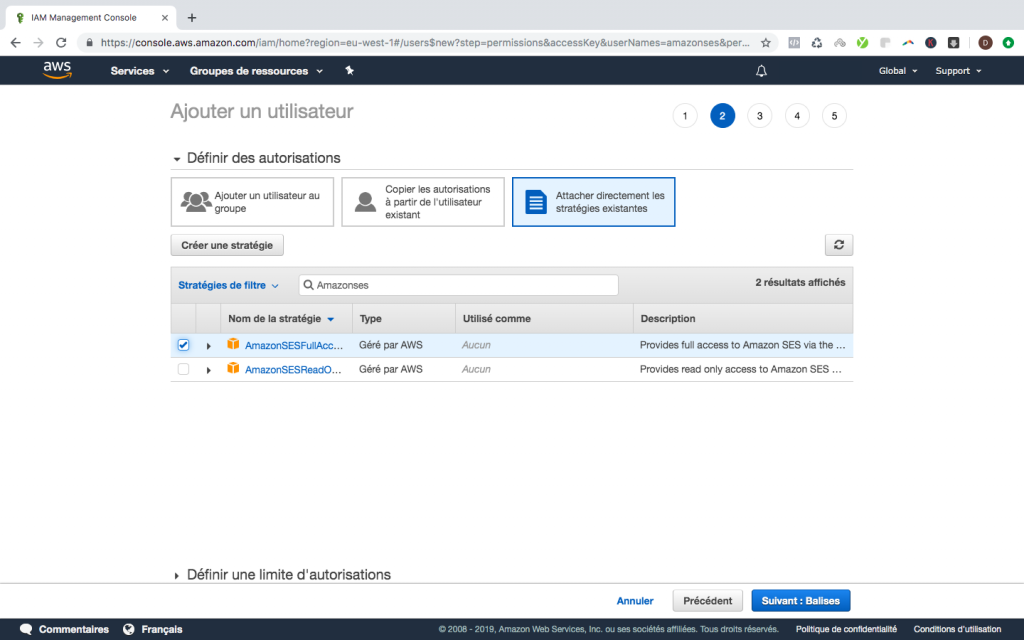Click the search magnifier icon in filter box
Screen dimensions: 1024x640
point(309,285)
